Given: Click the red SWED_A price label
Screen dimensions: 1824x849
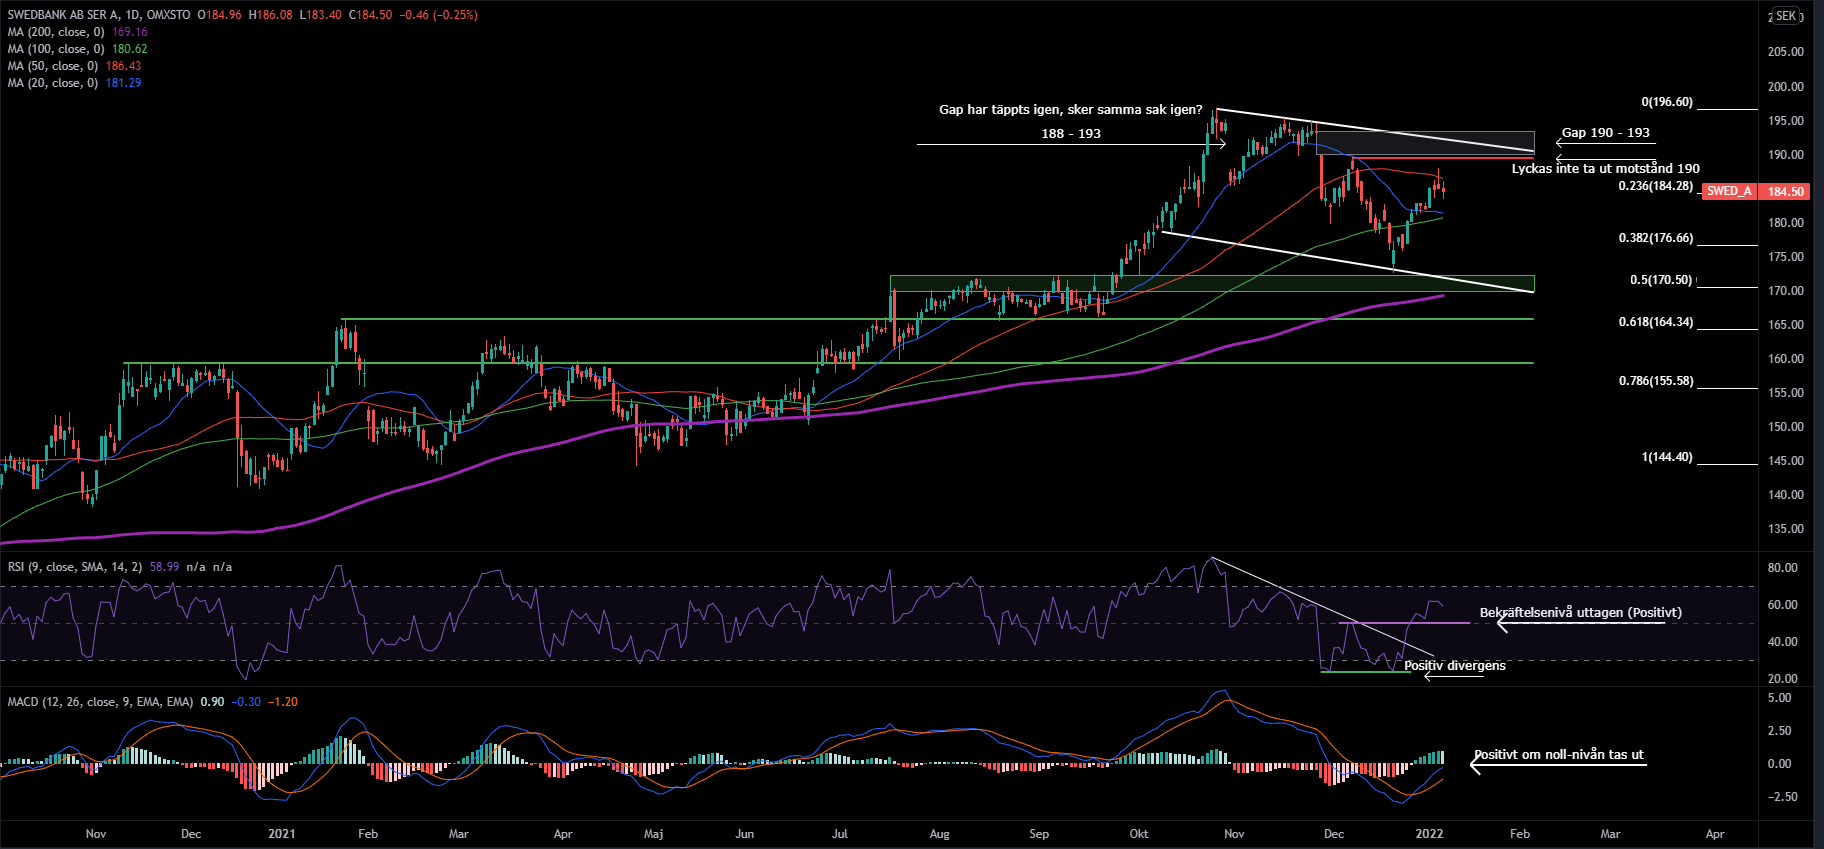Looking at the screenshot, I should tap(1728, 191).
